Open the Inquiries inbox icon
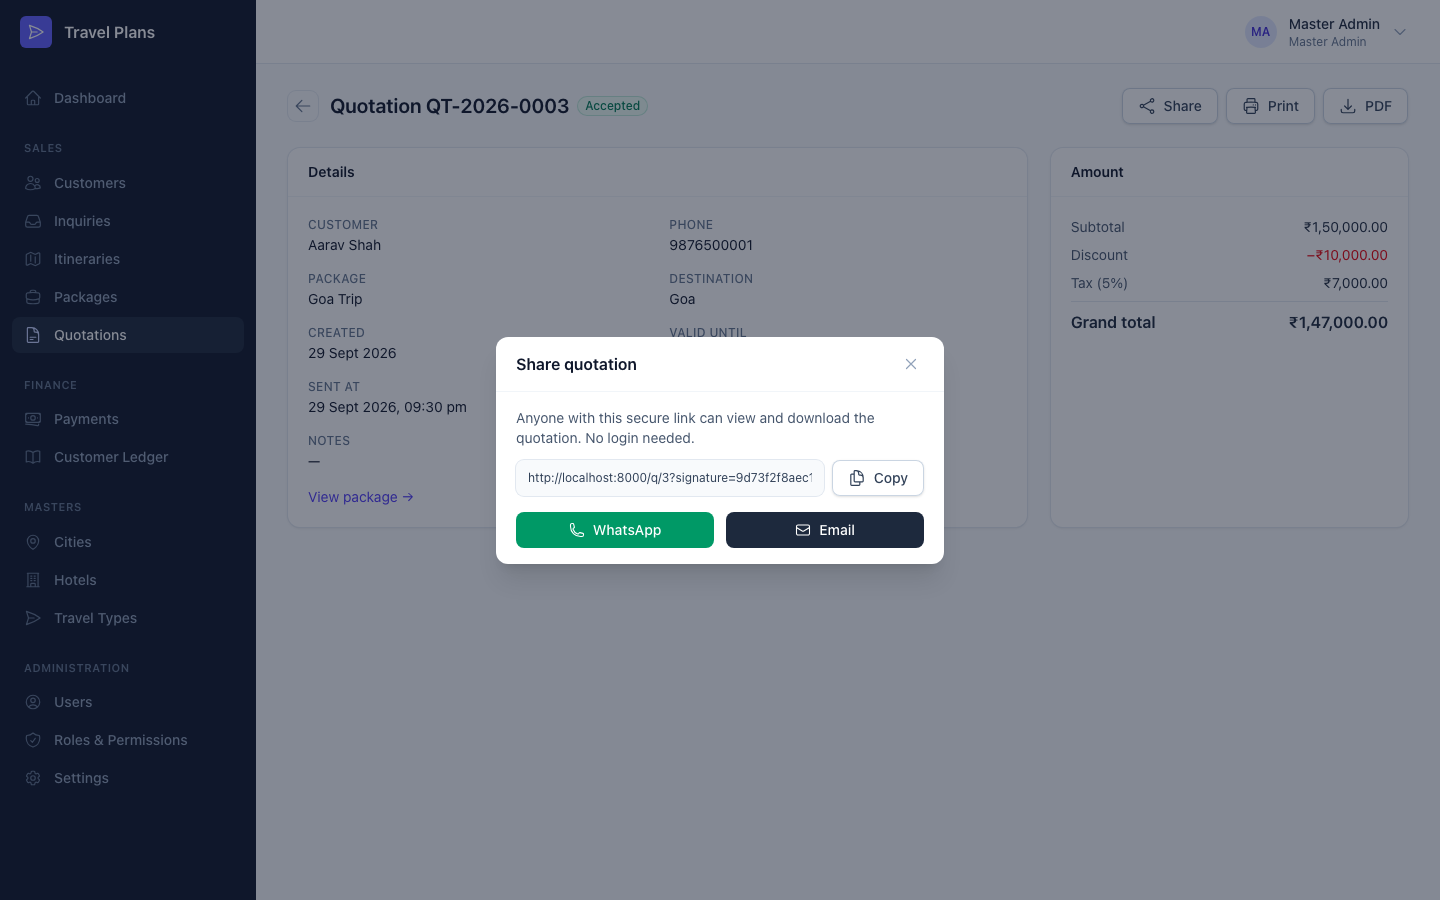 coord(33,221)
